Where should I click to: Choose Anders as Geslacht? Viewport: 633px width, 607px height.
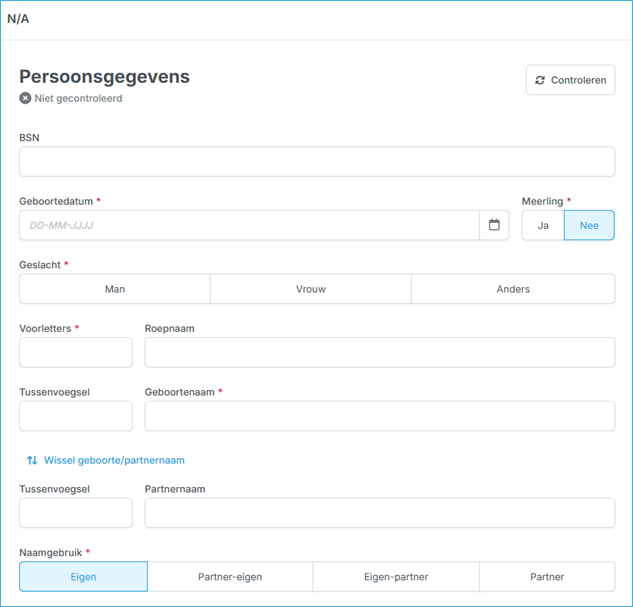point(513,289)
